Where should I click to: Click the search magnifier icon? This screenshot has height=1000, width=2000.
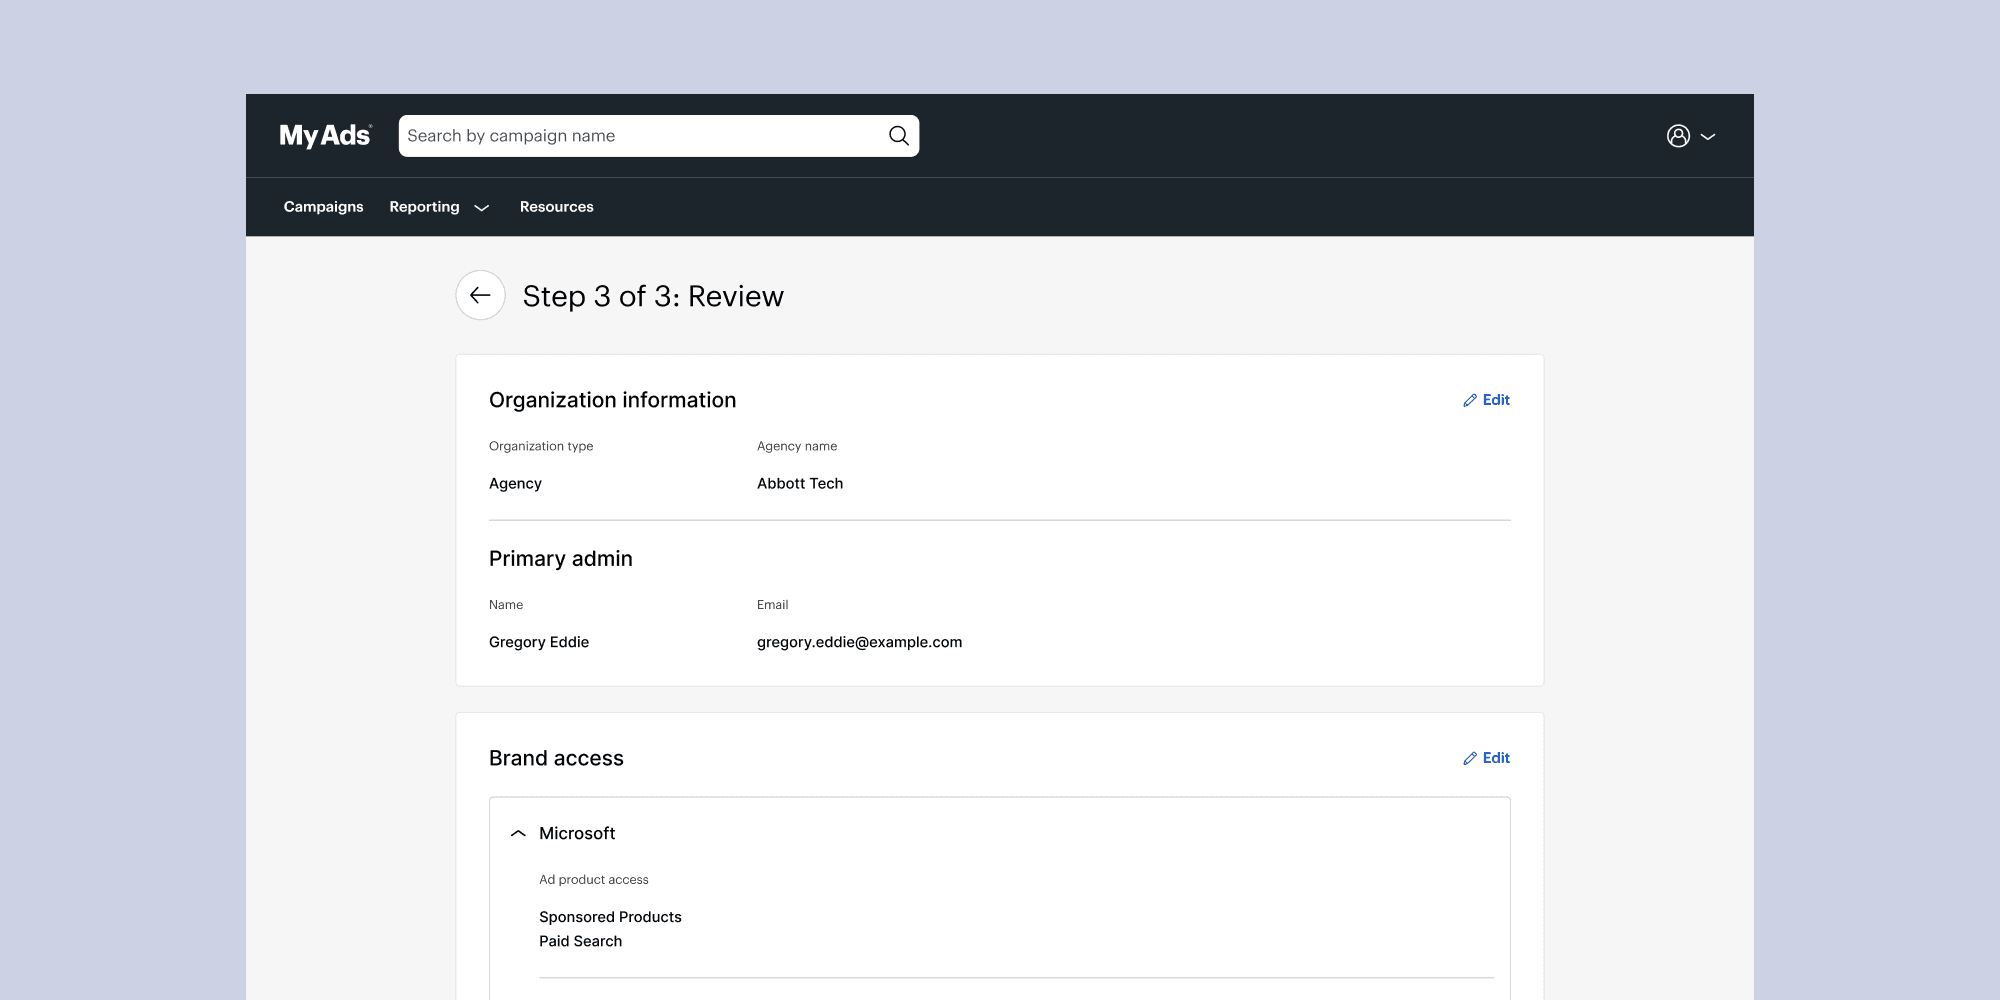pyautogui.click(x=899, y=136)
